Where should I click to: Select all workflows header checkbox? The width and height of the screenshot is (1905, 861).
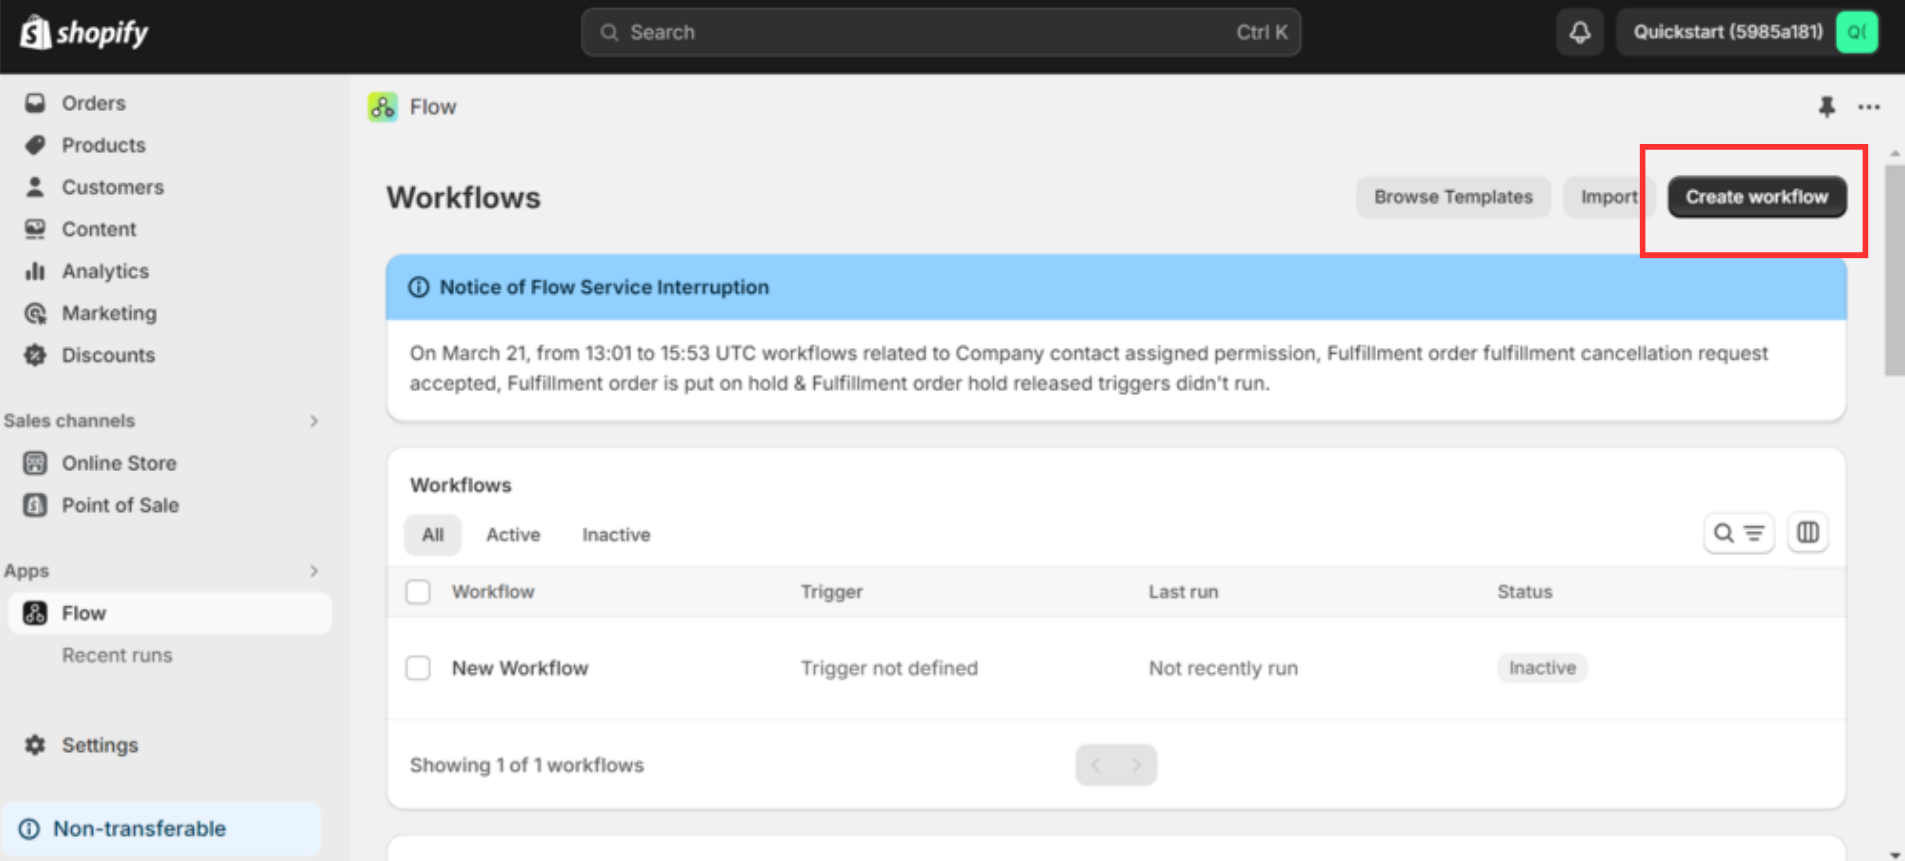point(418,592)
